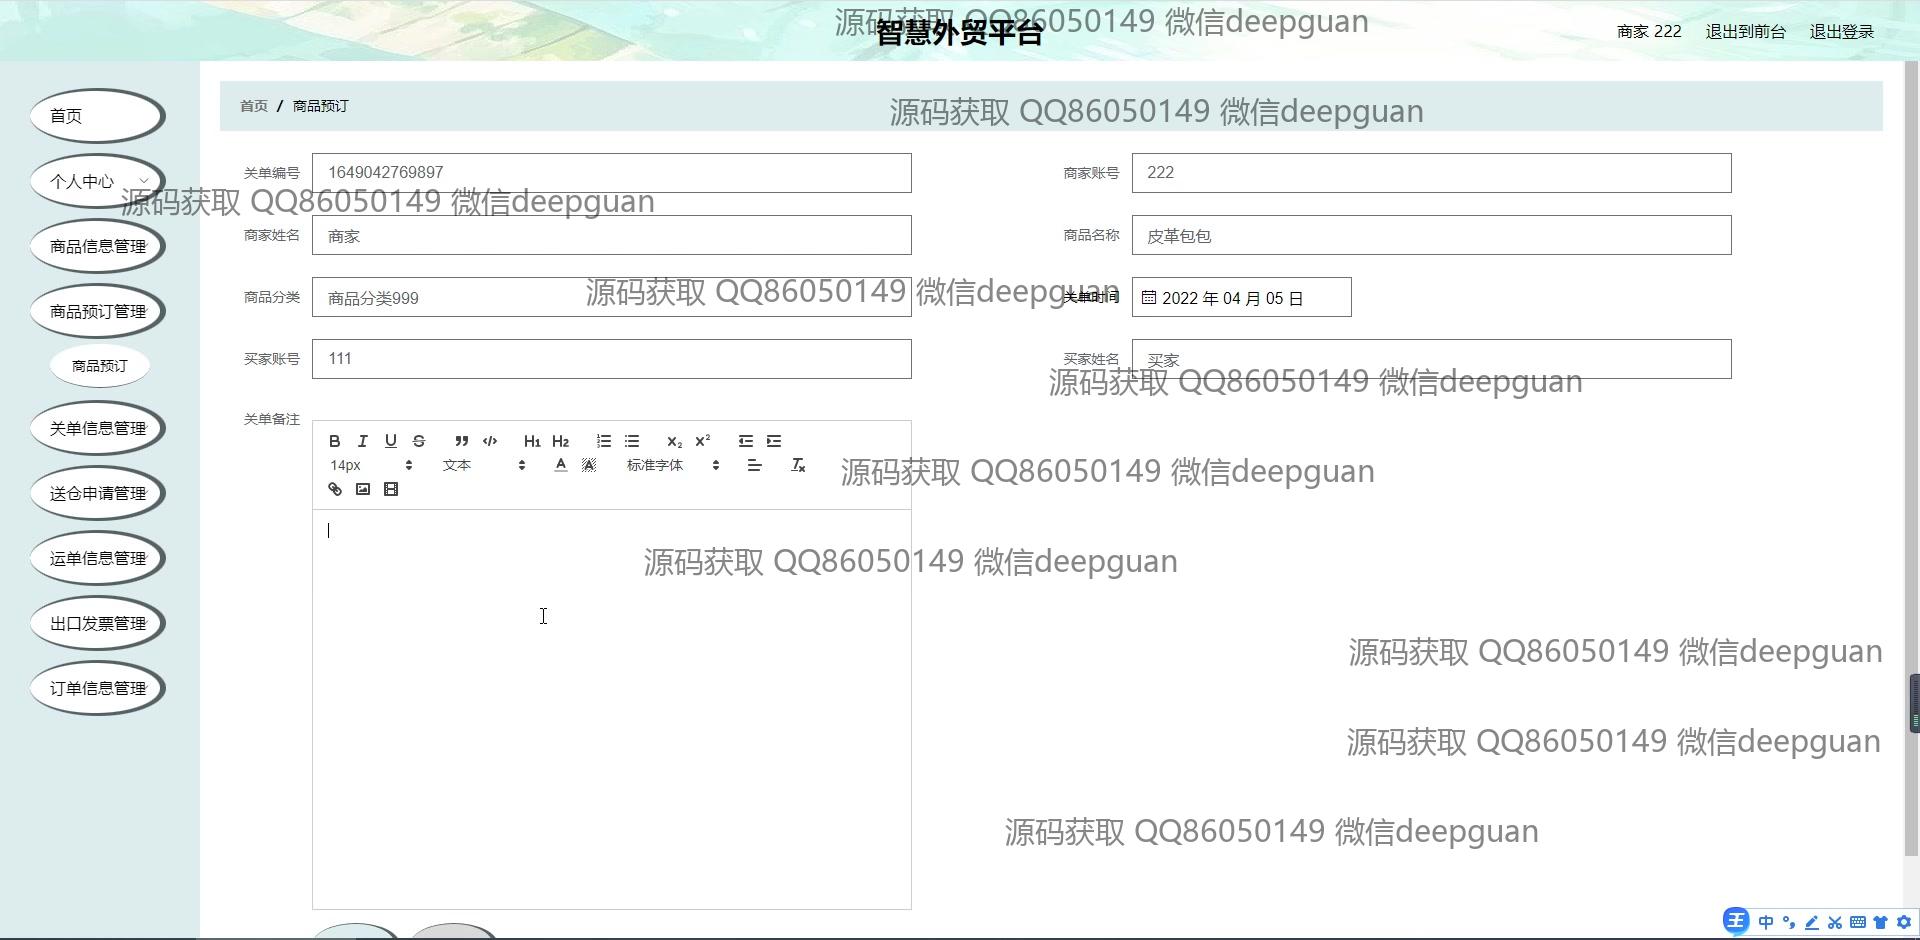The image size is (1920, 940).
Task: Apply Heading 1 style
Action: pos(532,441)
